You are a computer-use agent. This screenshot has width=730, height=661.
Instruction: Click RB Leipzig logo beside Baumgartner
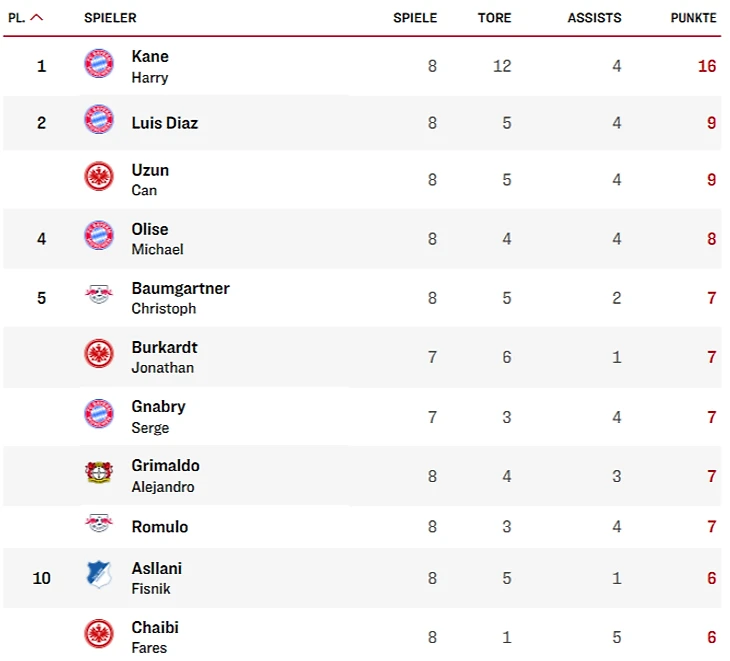click(x=99, y=295)
